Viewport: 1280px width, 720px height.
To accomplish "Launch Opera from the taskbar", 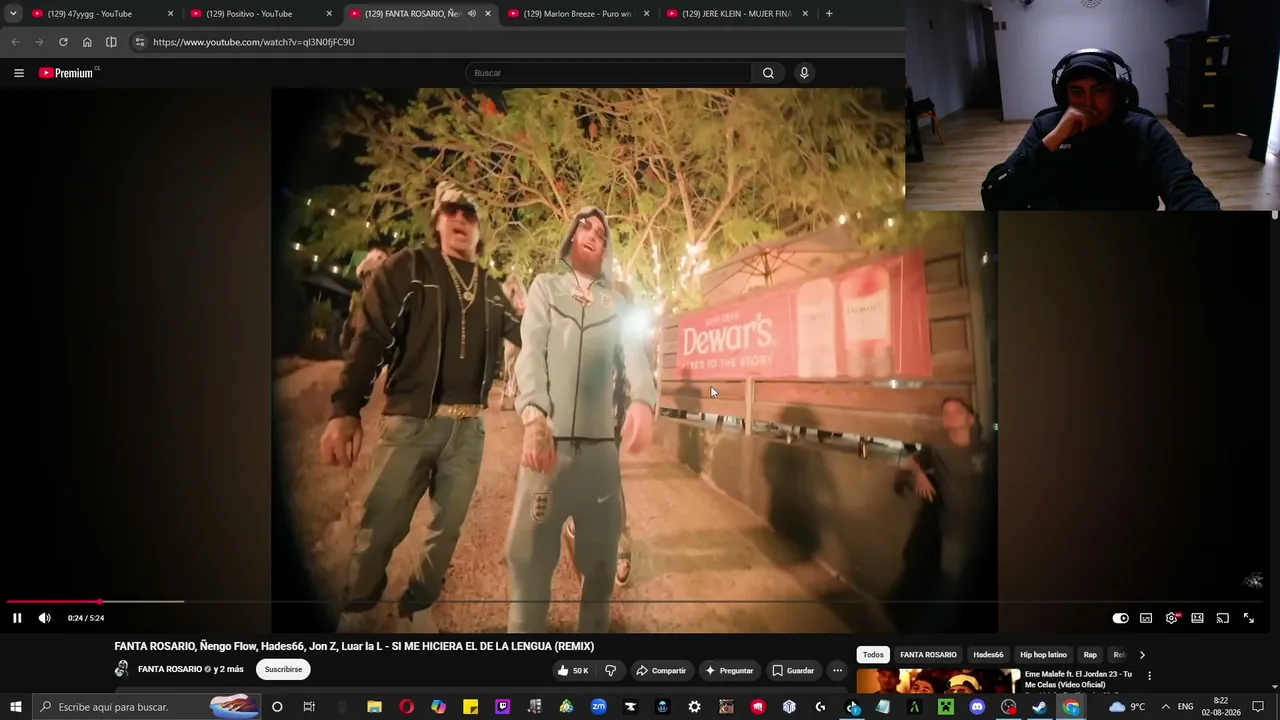I will [x=406, y=707].
